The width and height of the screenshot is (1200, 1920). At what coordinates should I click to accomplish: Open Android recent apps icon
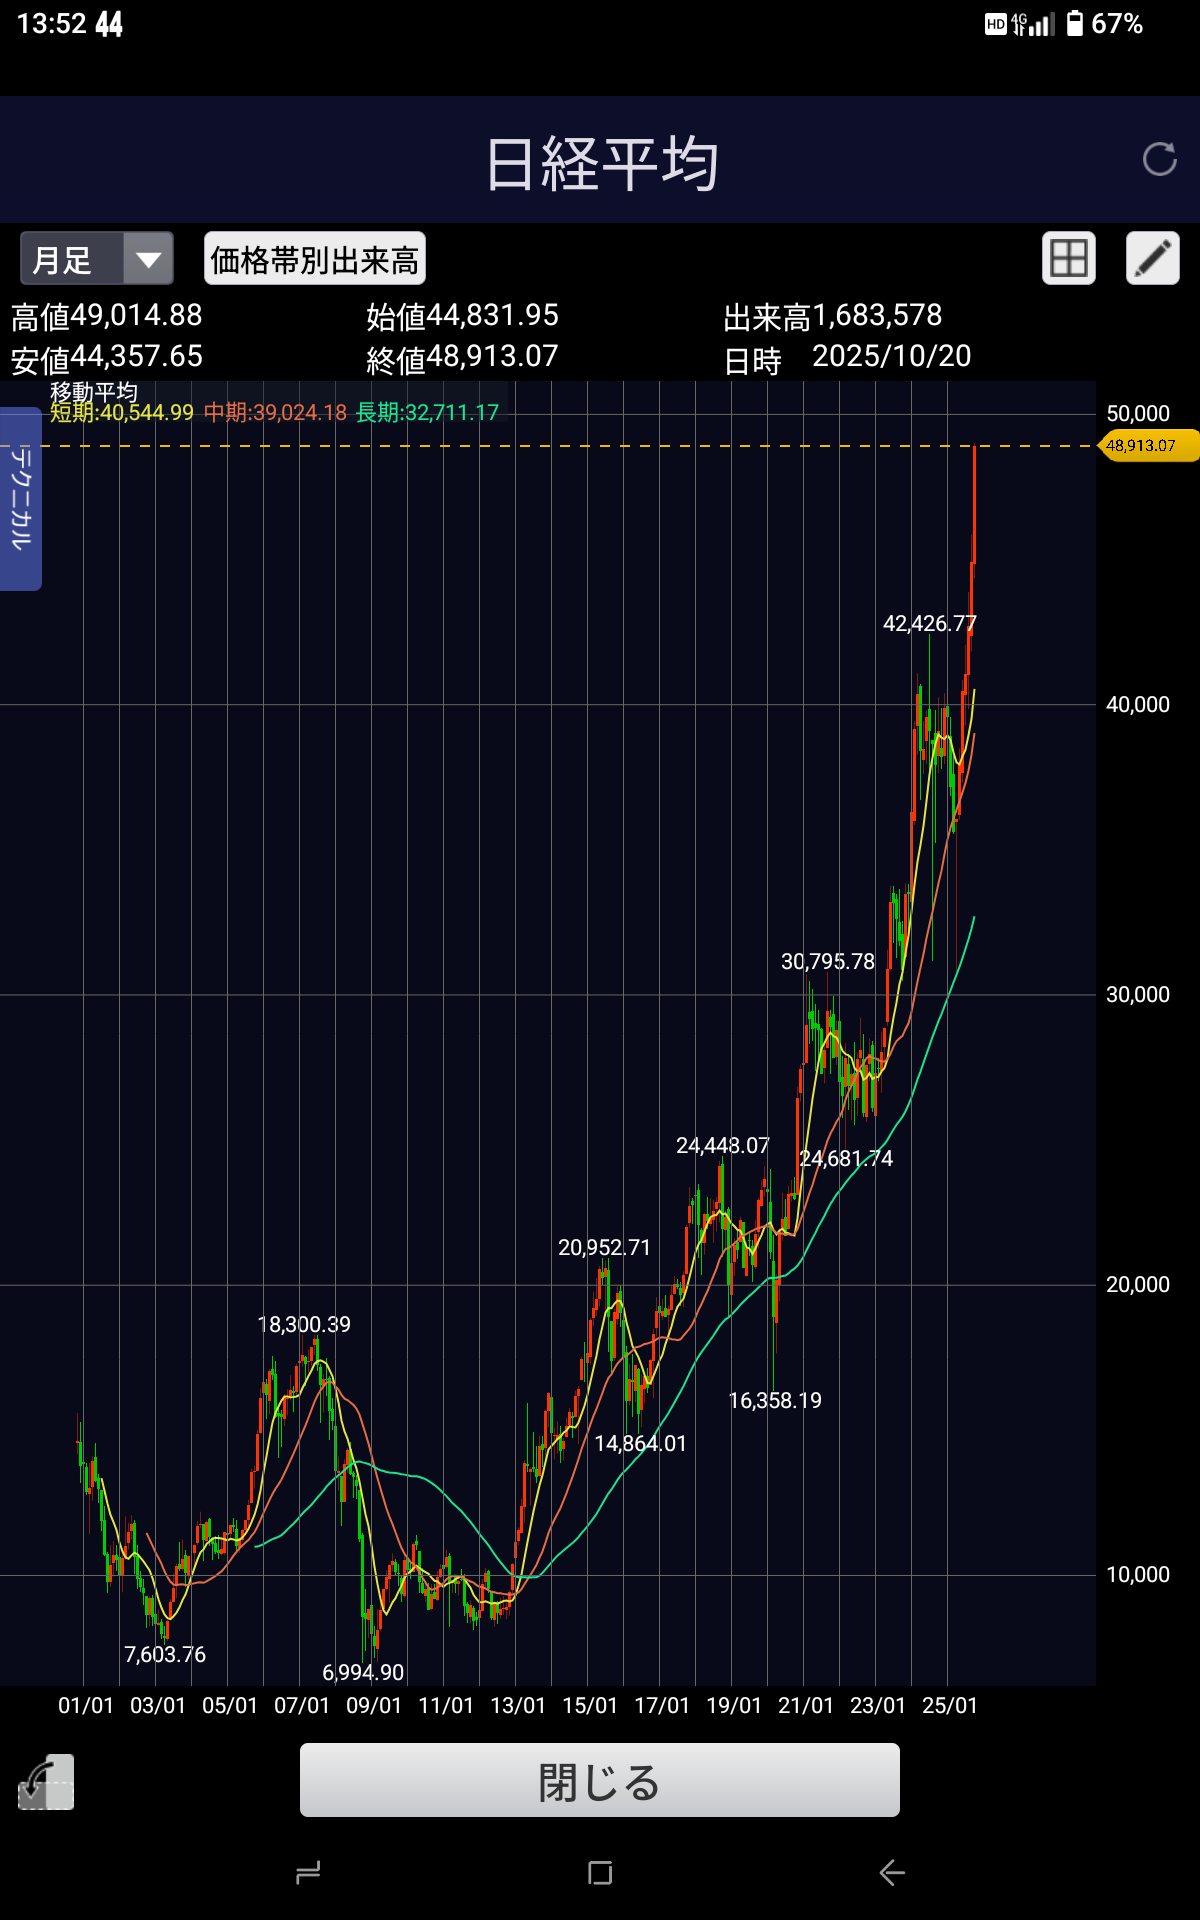tap(308, 1873)
